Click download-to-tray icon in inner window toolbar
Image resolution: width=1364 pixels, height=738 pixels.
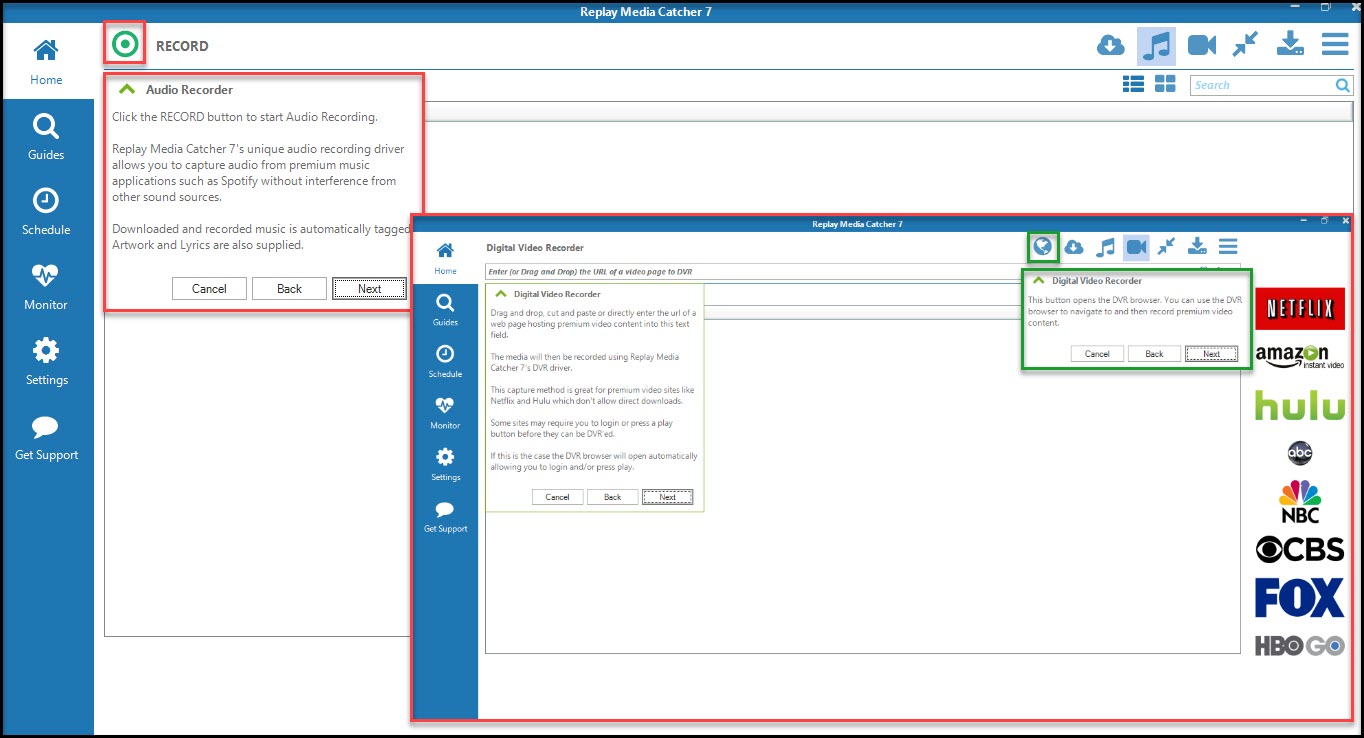1197,247
